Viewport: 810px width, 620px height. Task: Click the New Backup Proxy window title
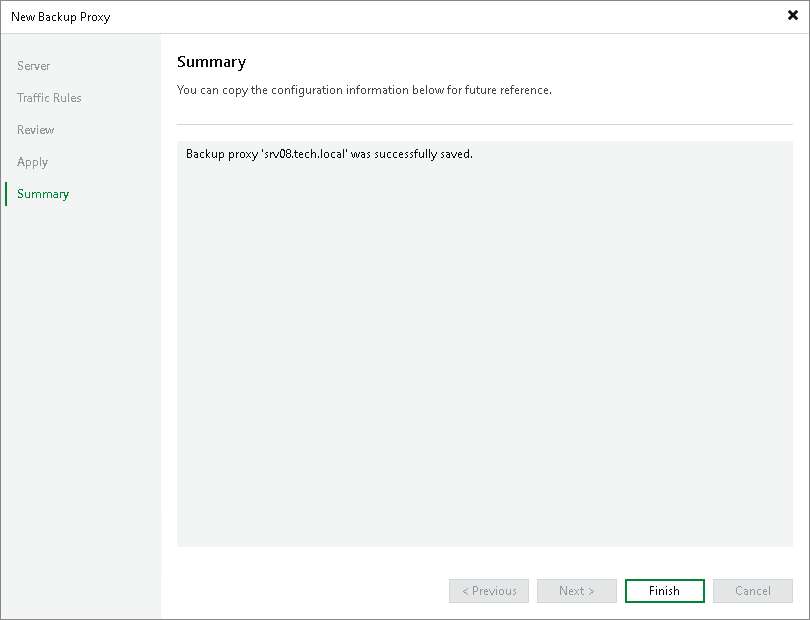pyautogui.click(x=60, y=17)
